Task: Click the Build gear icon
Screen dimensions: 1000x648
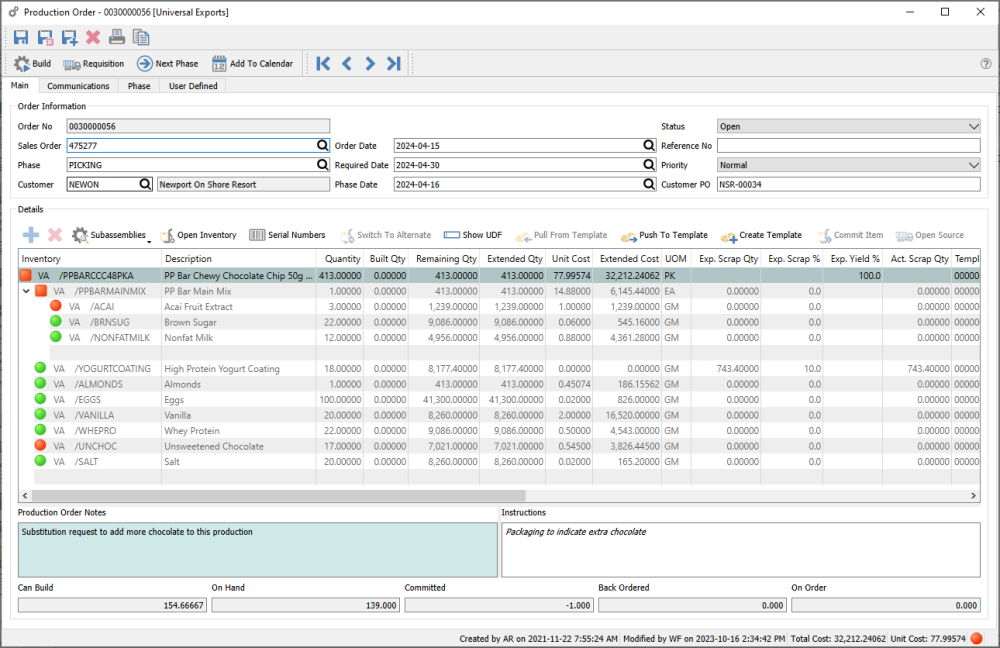Action: point(22,64)
